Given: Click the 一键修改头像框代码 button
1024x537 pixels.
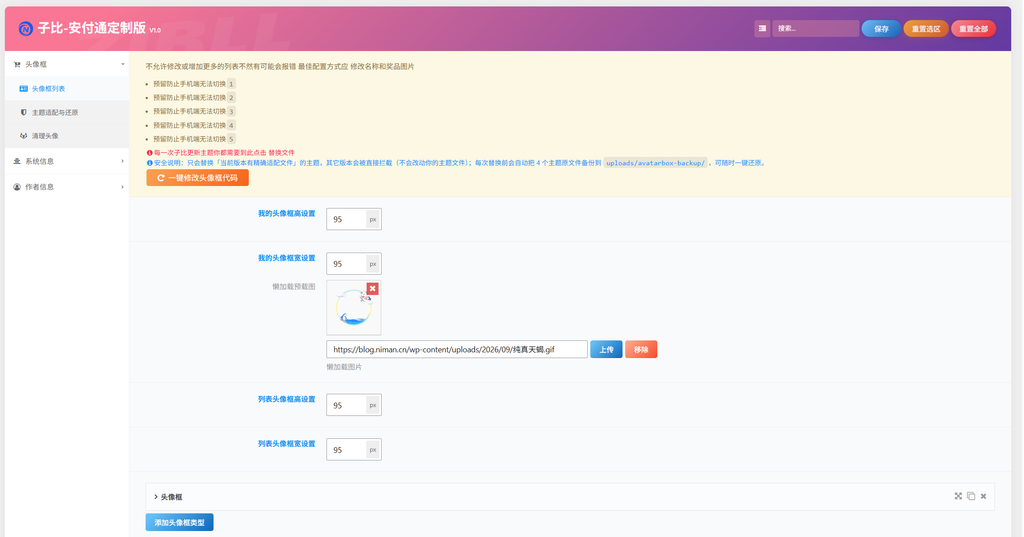Looking at the screenshot, I should click(x=197, y=178).
